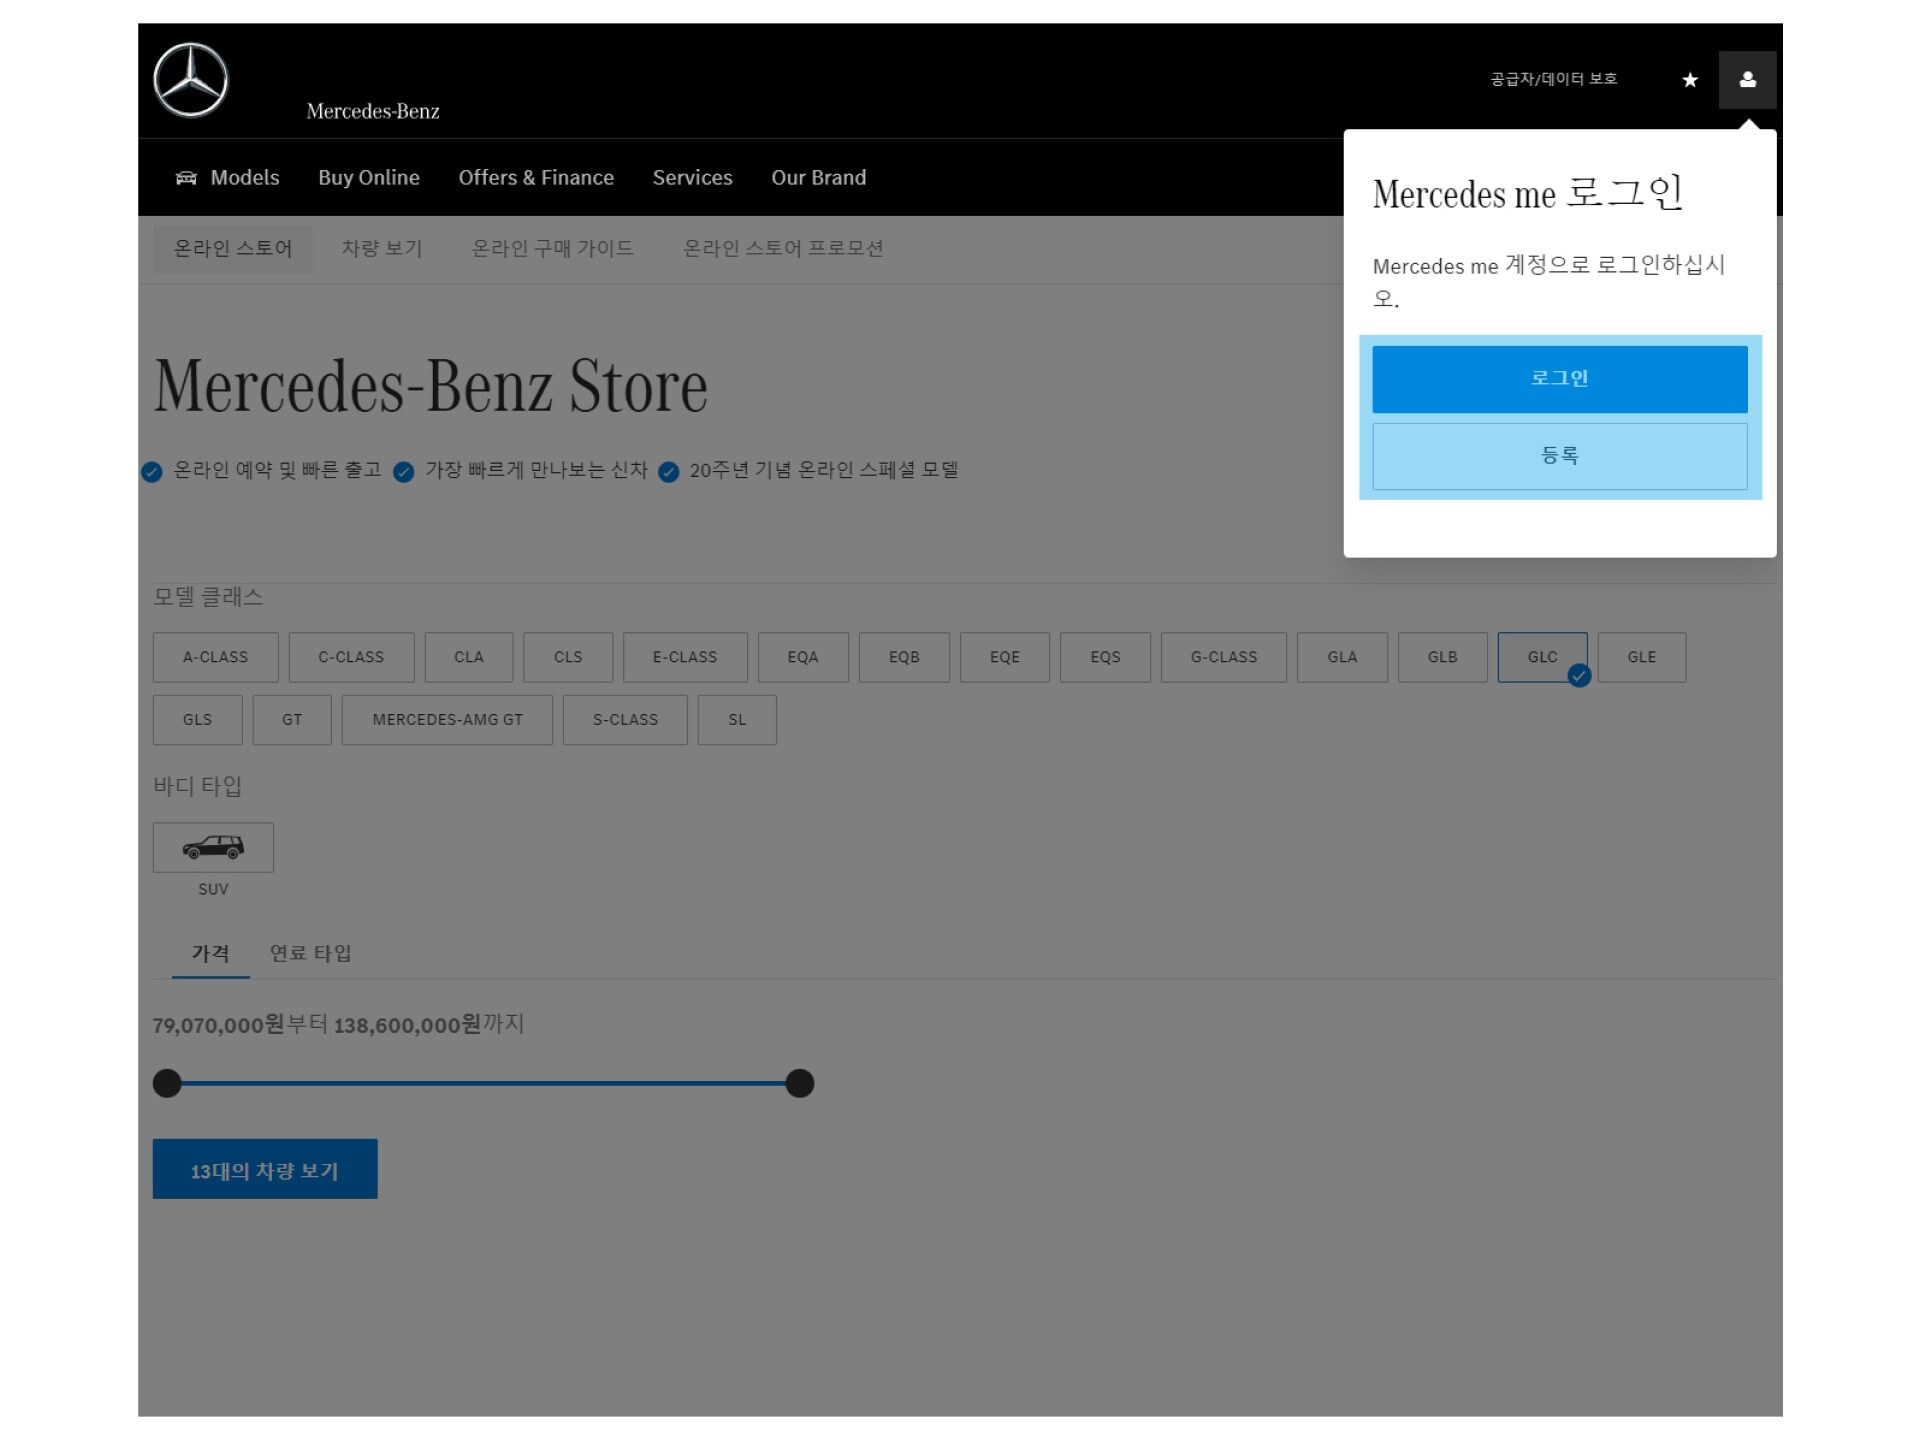Click the user profile icon
Viewport: 1920px width, 1440px height.
(x=1747, y=80)
